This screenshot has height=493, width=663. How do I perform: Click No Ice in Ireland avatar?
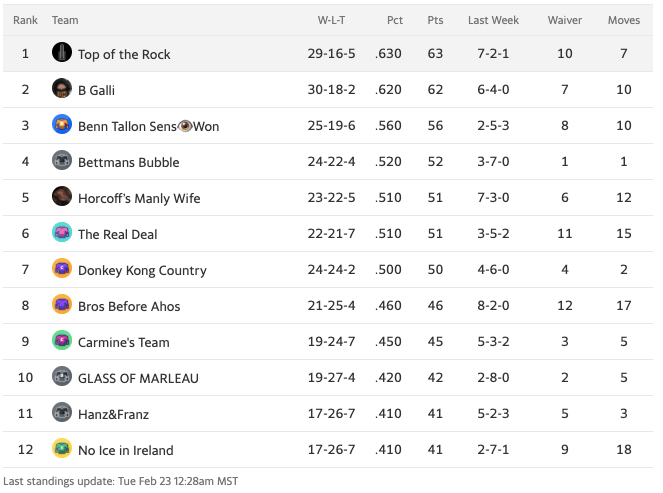click(x=62, y=449)
